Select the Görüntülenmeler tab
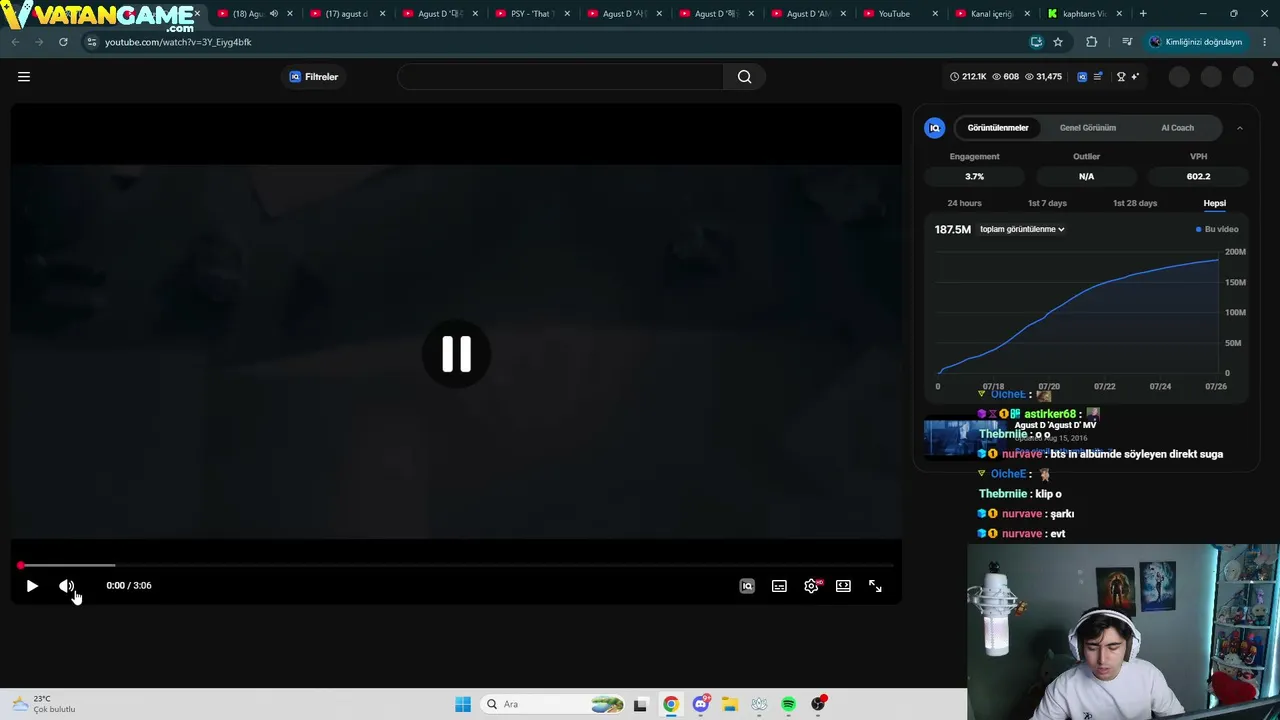The image size is (1280, 720). pos(998,128)
